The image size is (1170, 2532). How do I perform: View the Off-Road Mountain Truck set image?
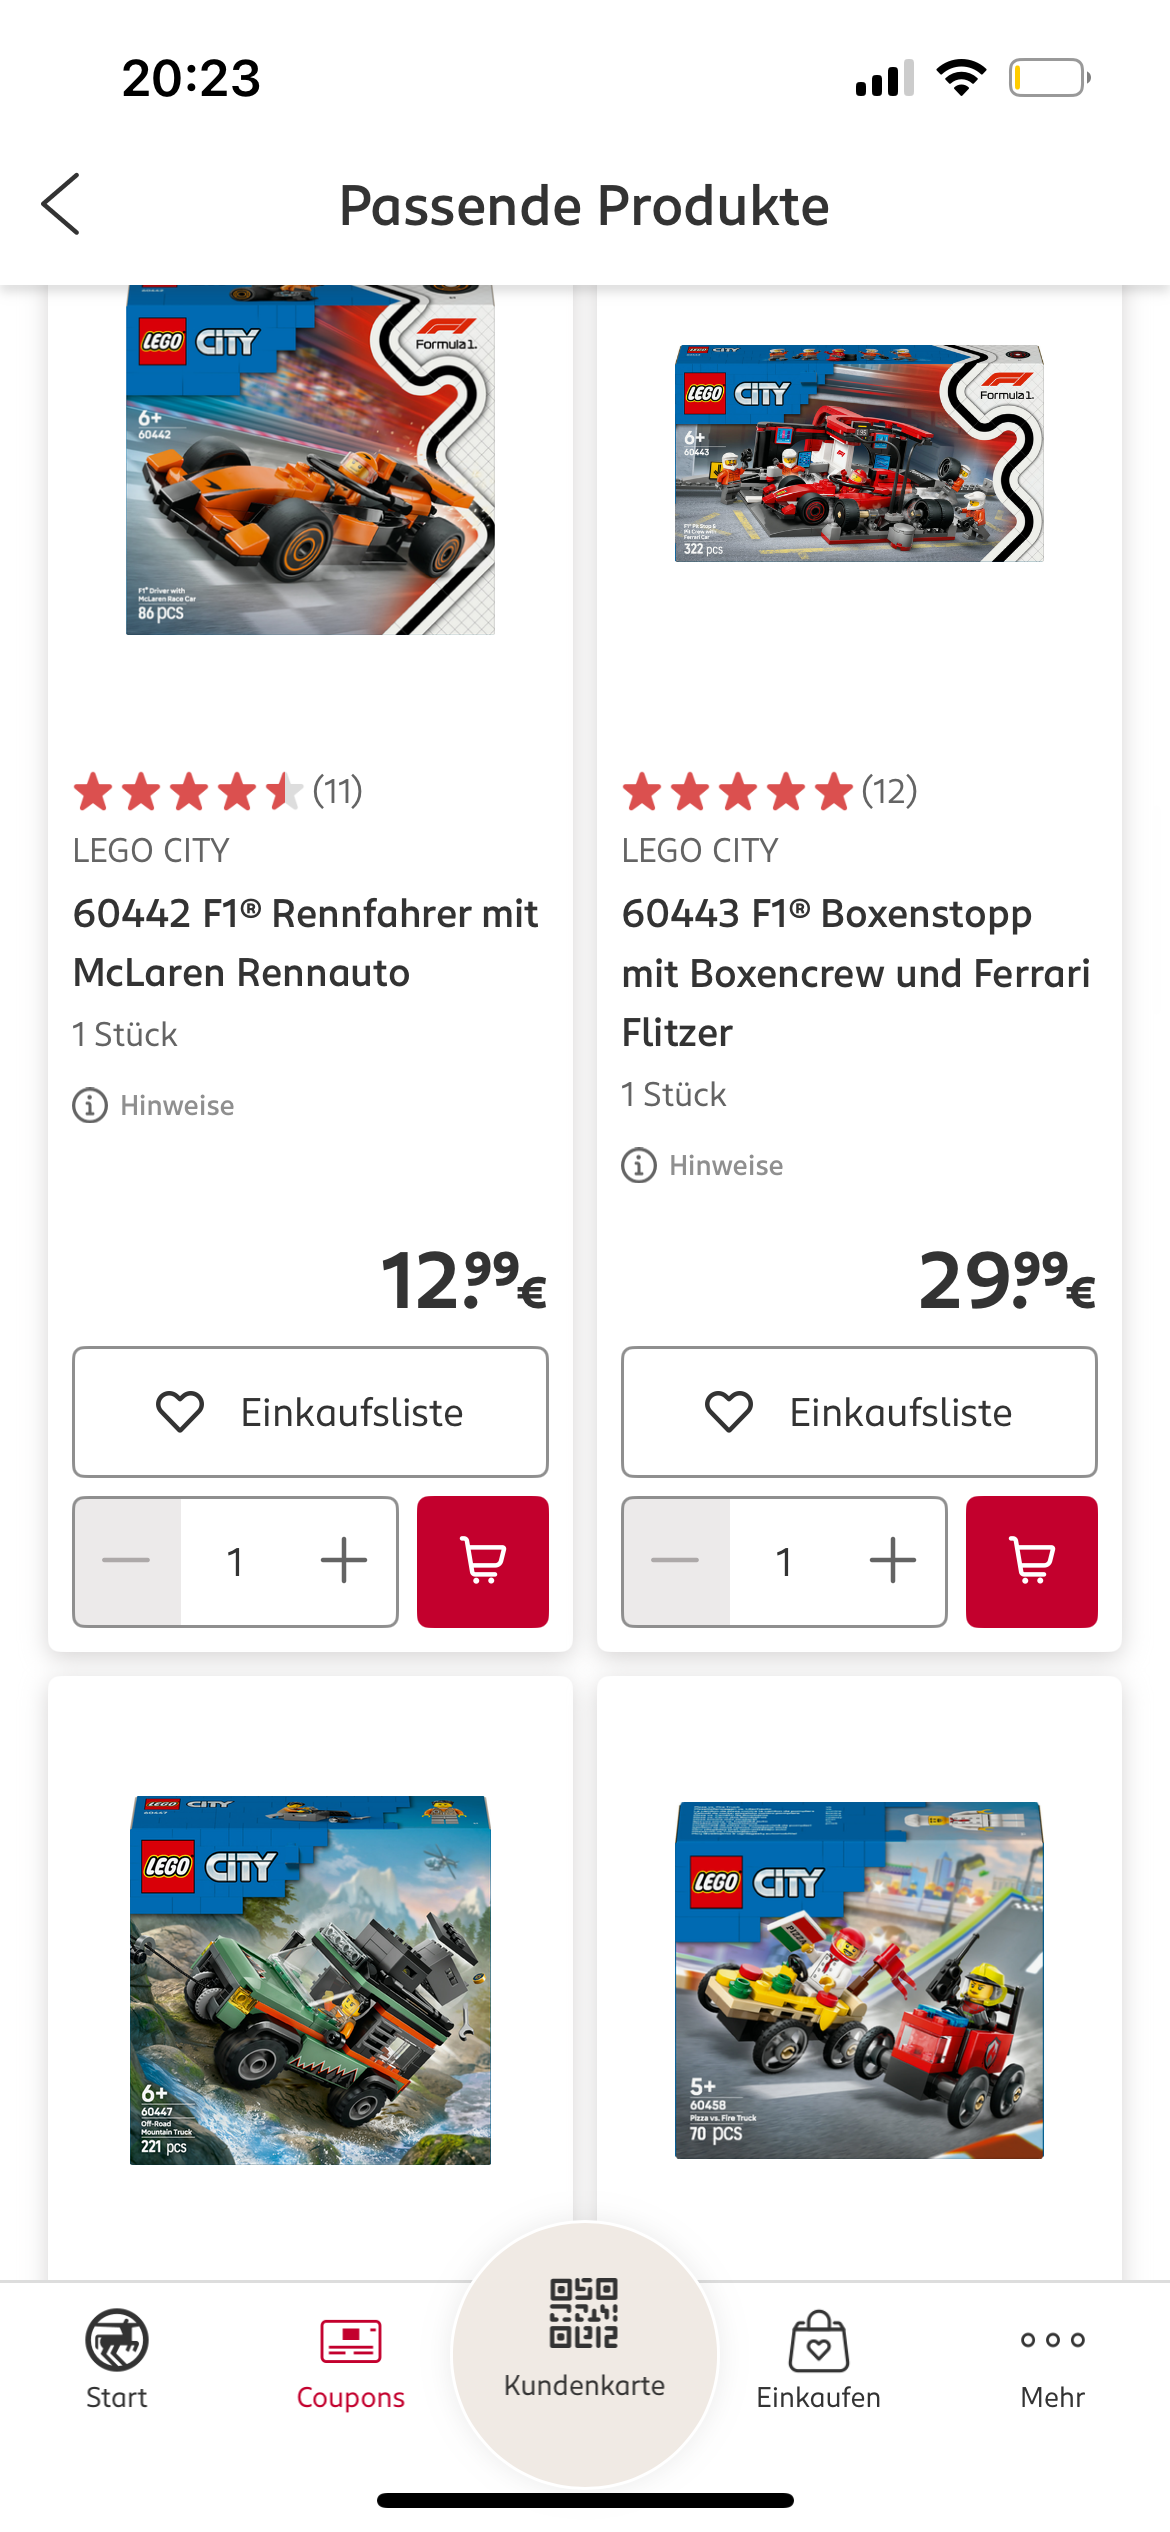[310, 1980]
